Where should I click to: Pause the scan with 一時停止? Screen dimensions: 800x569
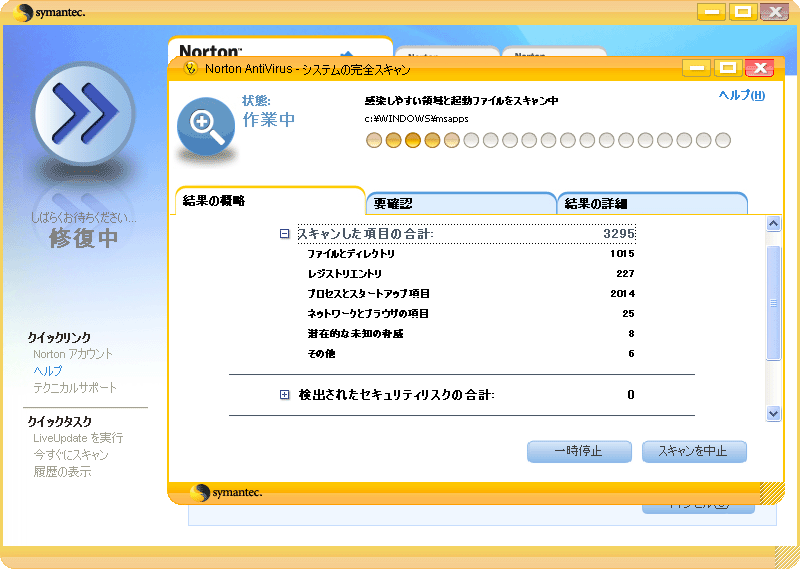click(579, 452)
